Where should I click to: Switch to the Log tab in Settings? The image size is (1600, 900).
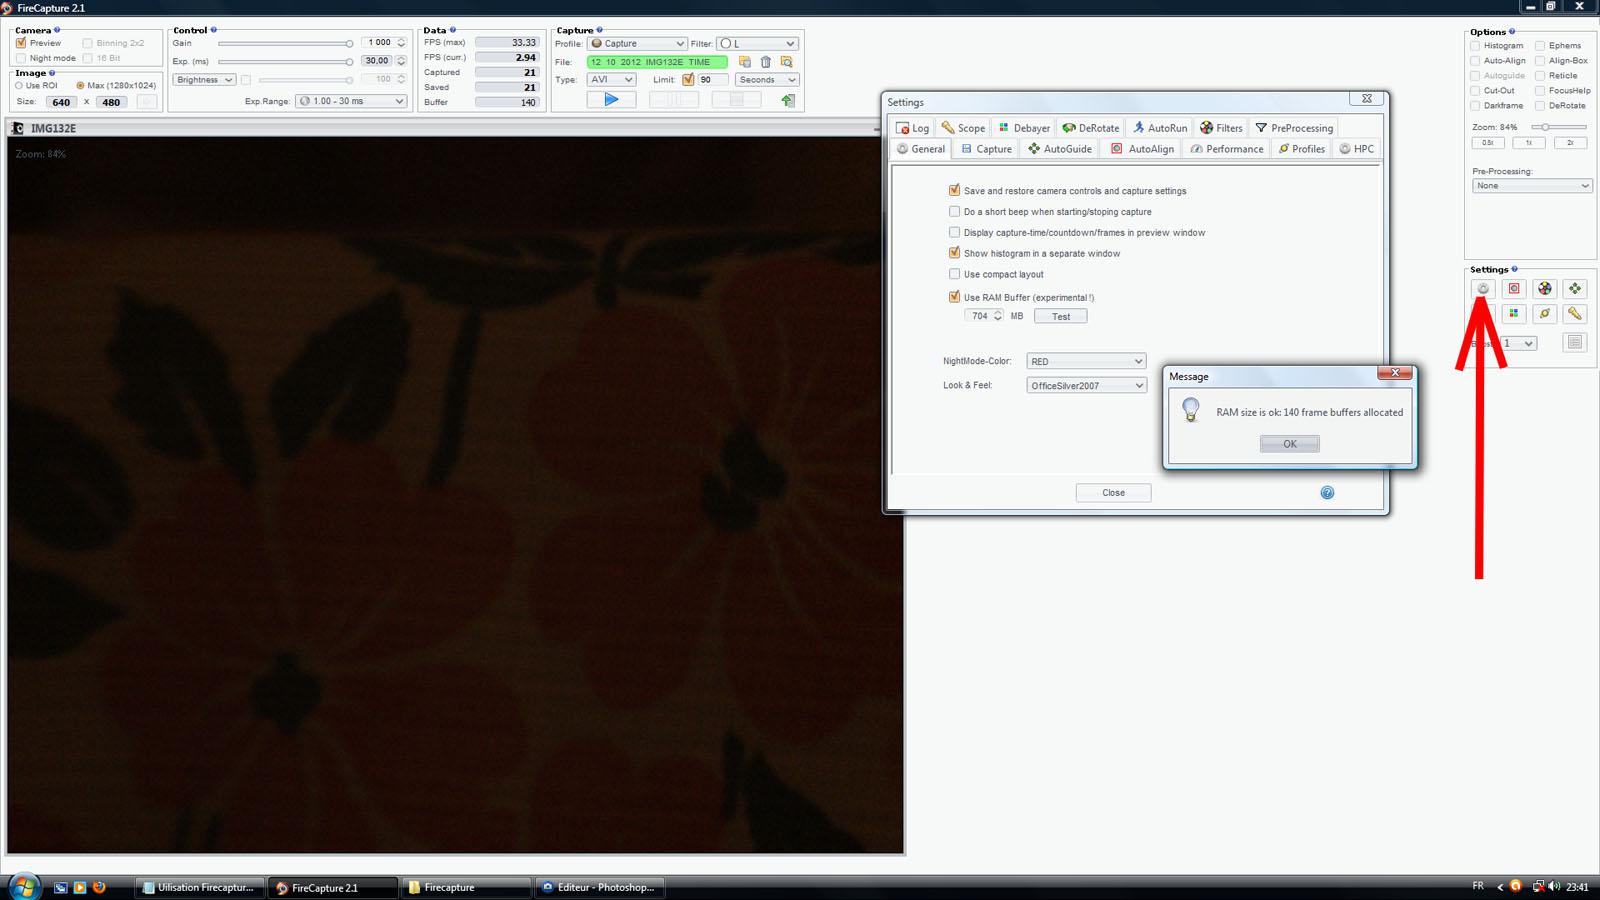point(912,128)
